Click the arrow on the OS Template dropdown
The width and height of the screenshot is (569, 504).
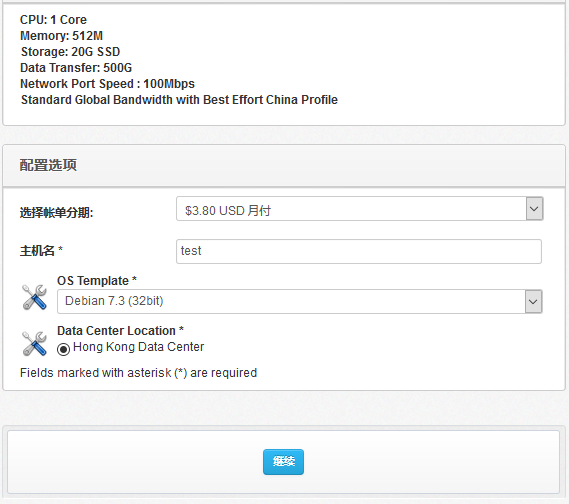click(533, 301)
